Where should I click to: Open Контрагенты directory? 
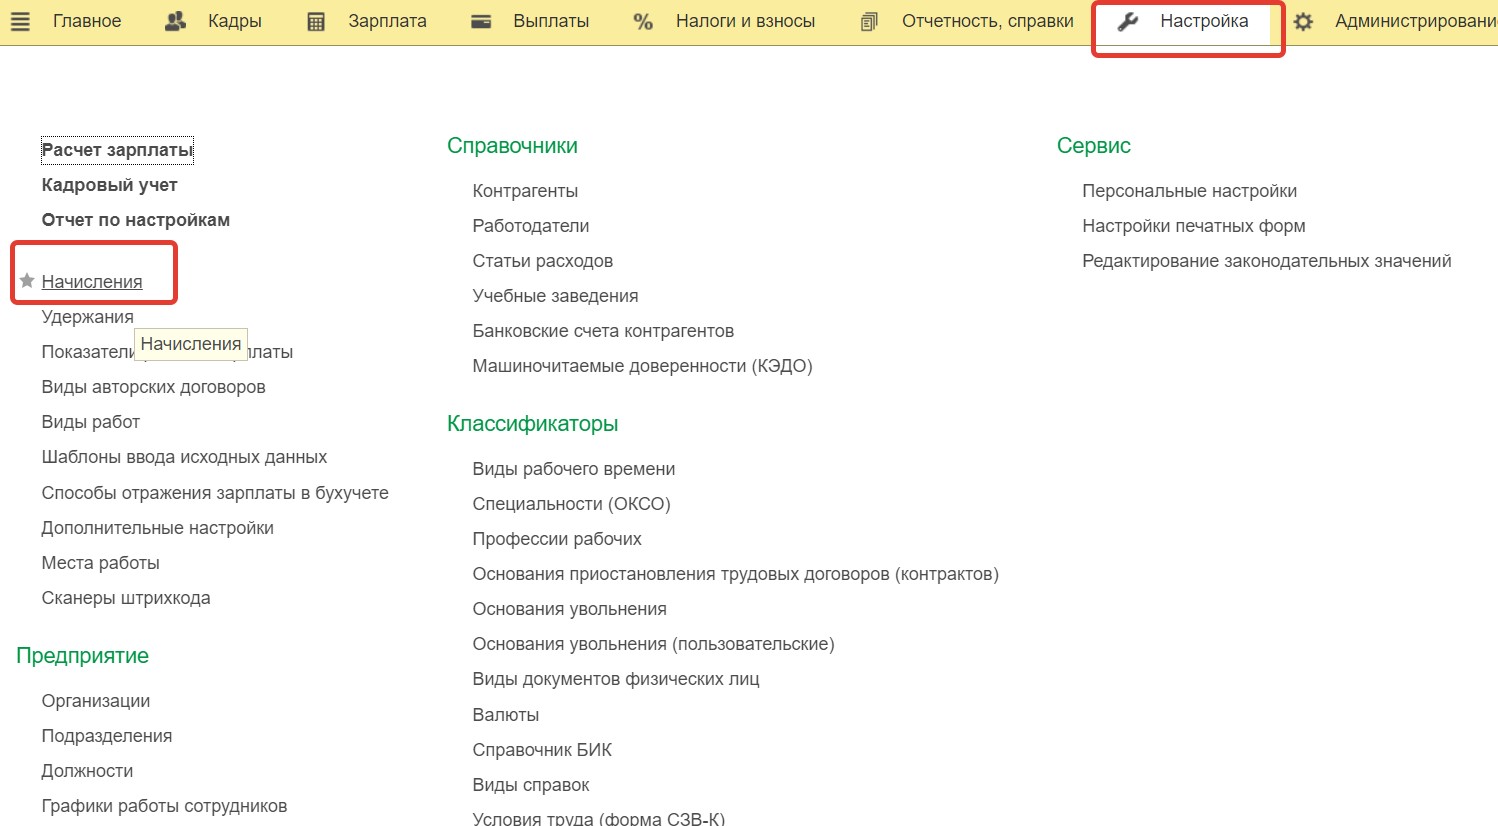(x=525, y=191)
